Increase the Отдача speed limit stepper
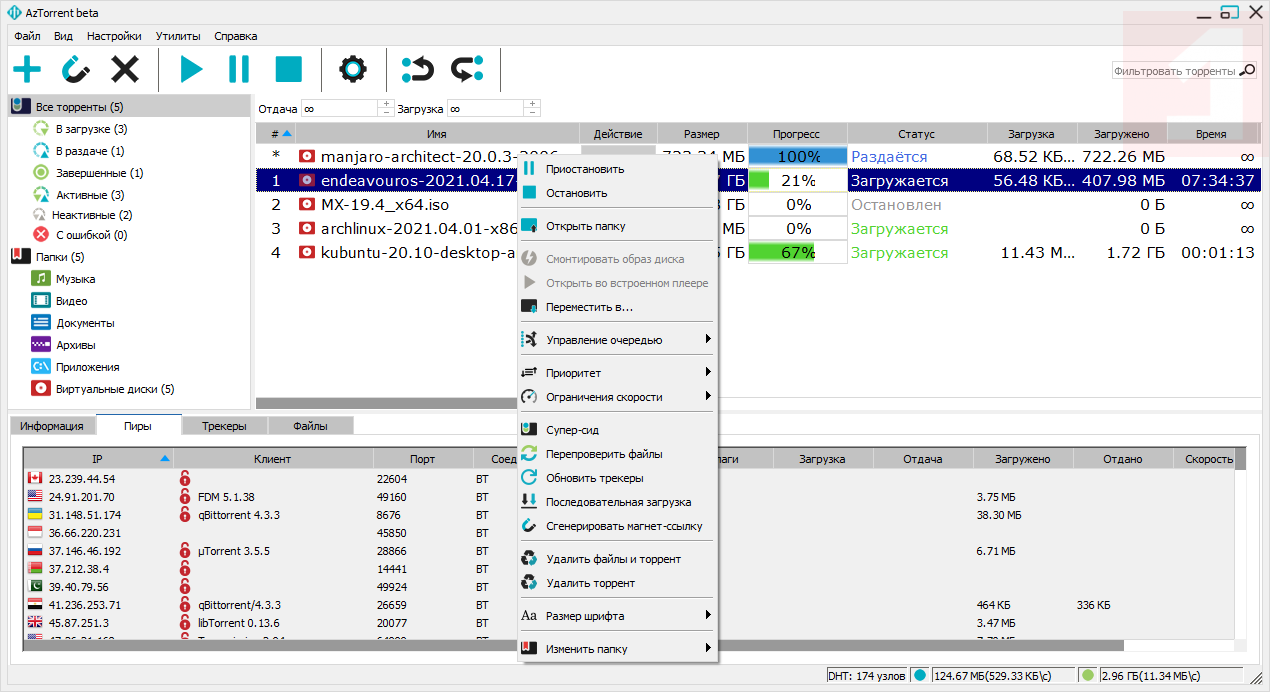 [386, 104]
